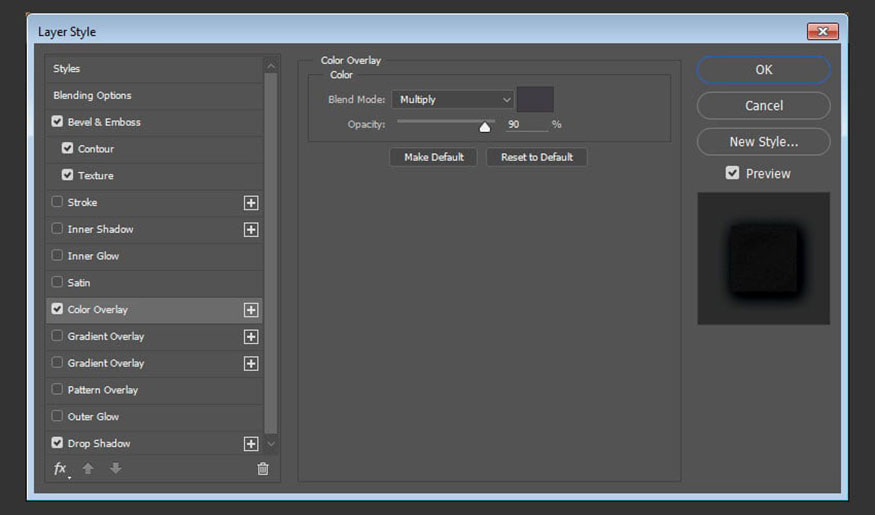Click plus icon on first Gradient Overlay row

(251, 337)
